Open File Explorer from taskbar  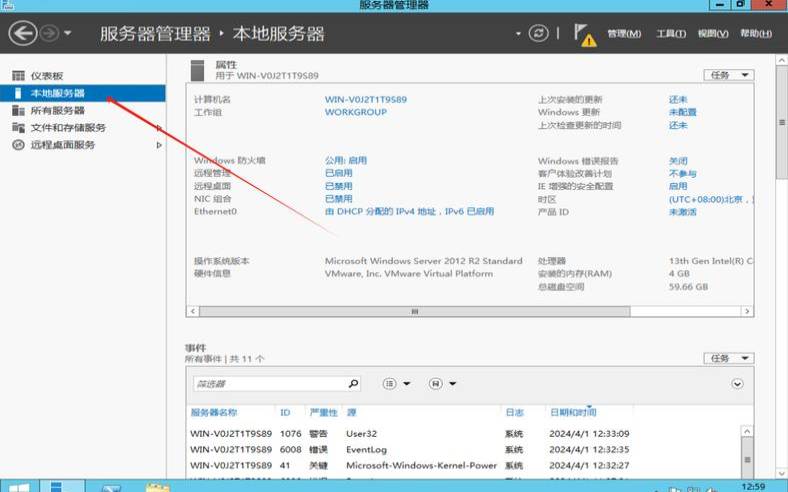(157, 486)
